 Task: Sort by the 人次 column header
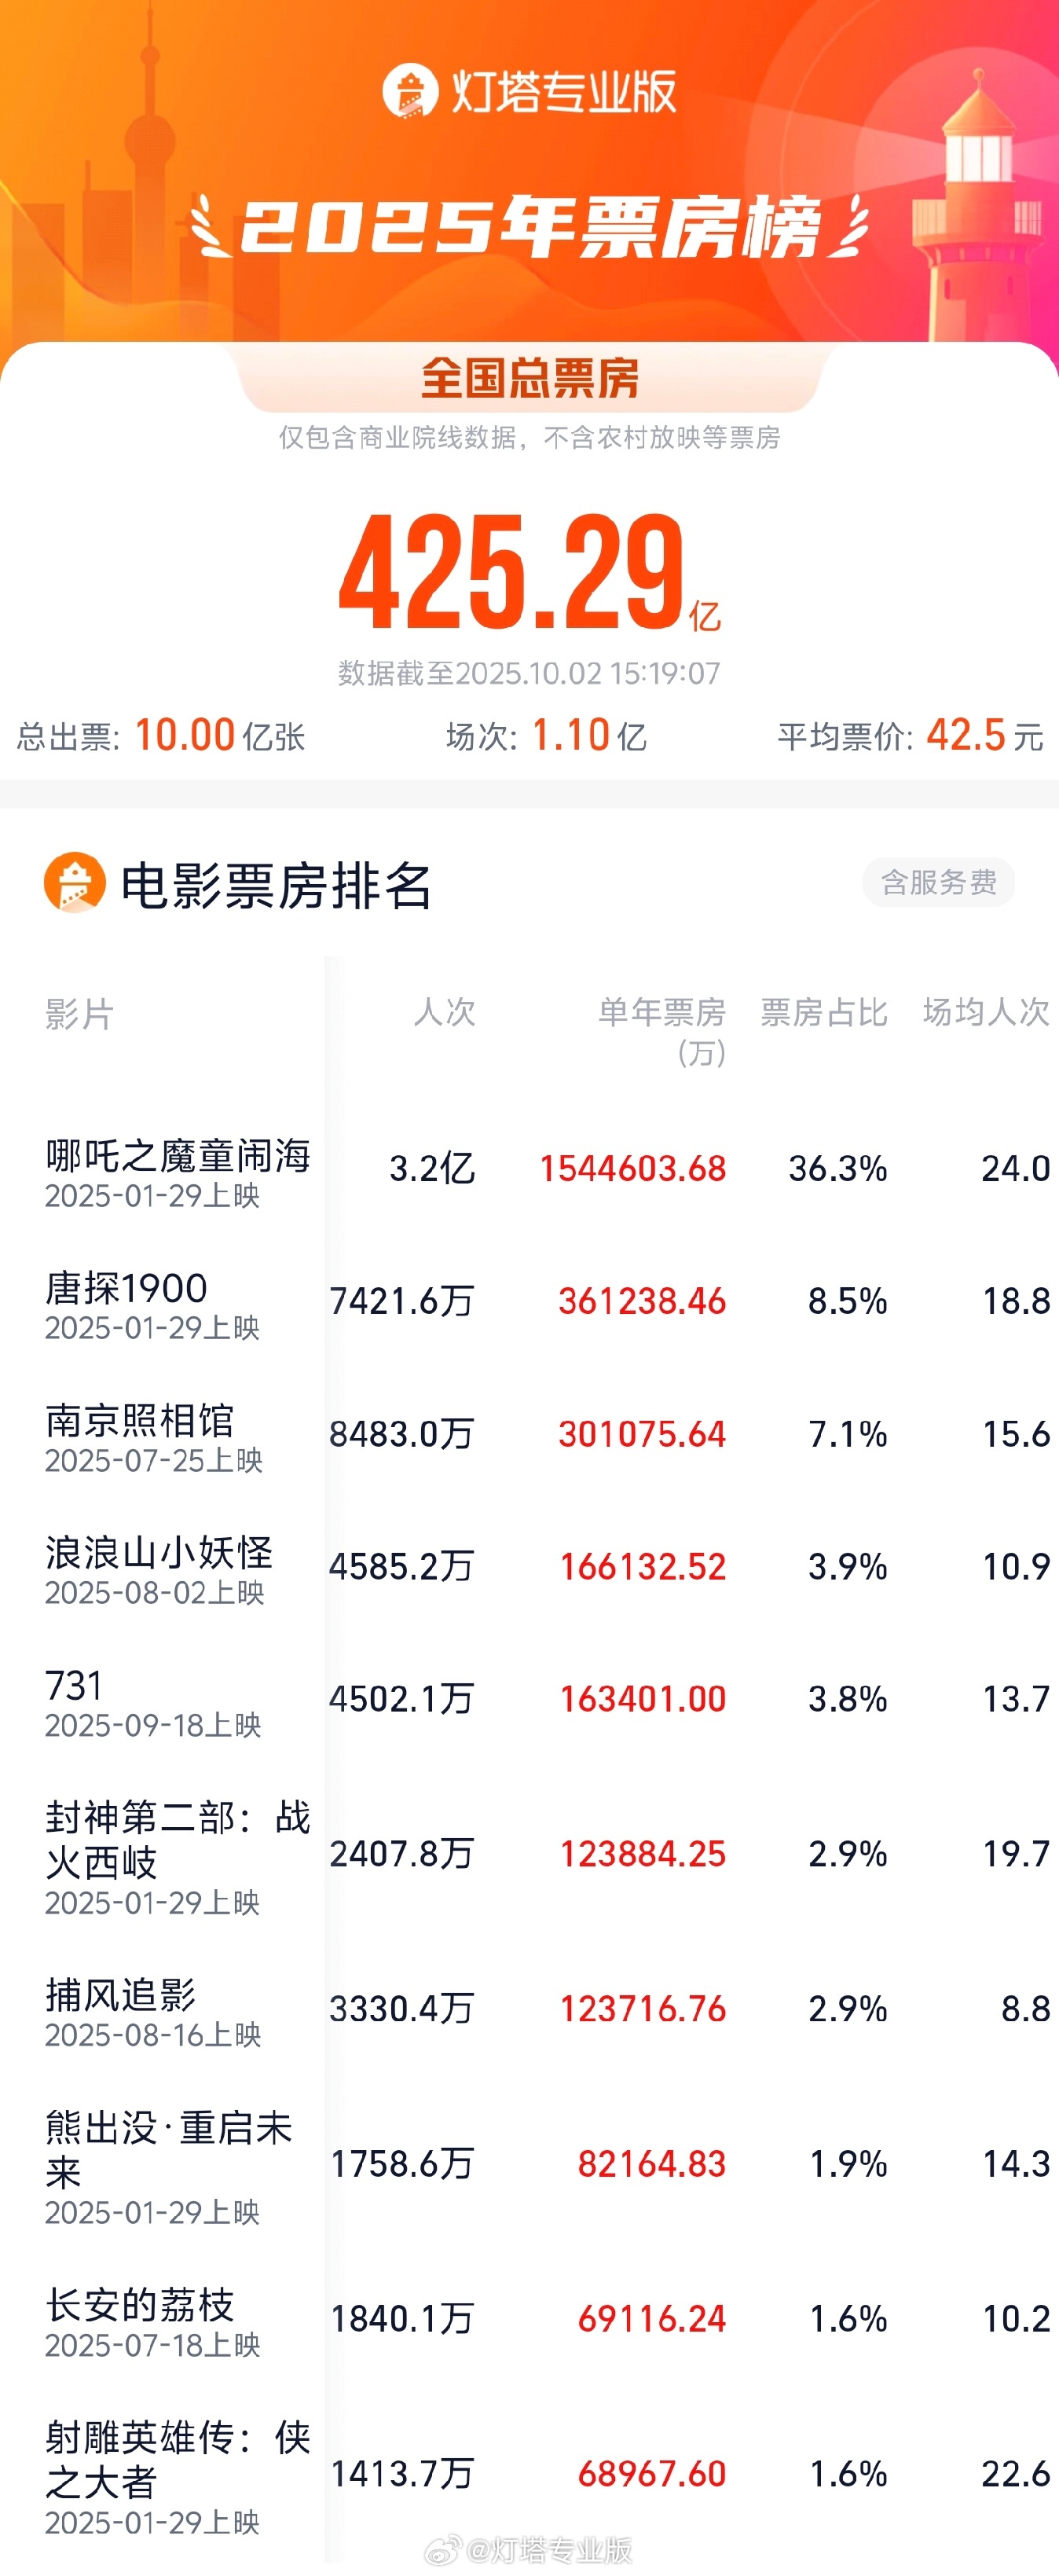click(444, 1012)
